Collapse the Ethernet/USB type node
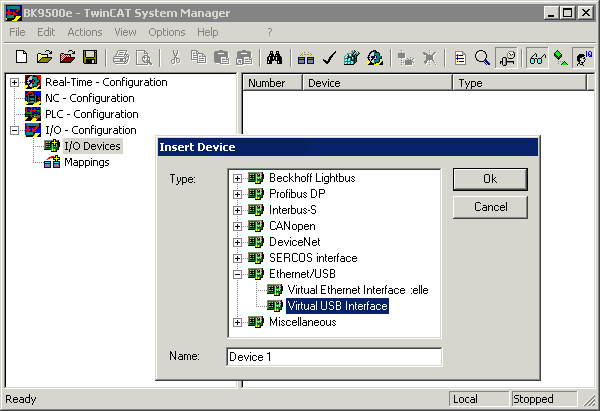 click(237, 274)
